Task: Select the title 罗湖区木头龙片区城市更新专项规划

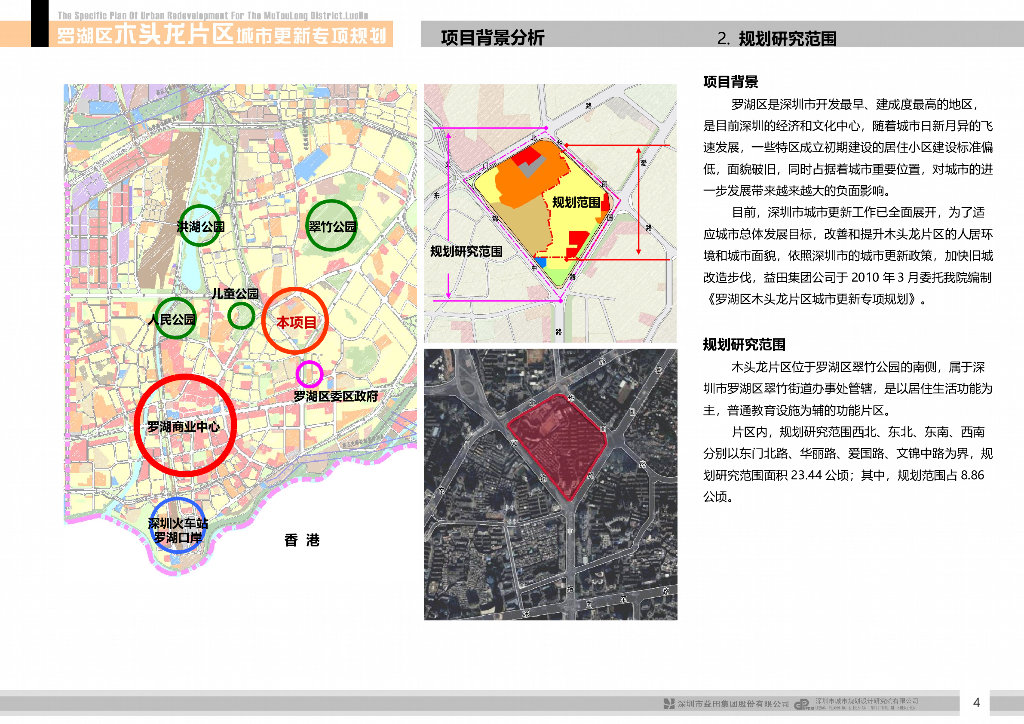Action: point(221,35)
